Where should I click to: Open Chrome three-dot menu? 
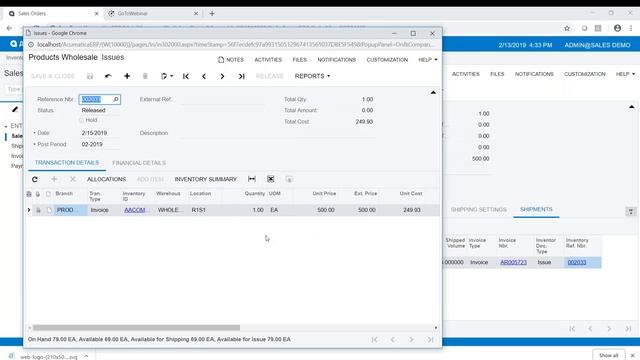(x=631, y=28)
